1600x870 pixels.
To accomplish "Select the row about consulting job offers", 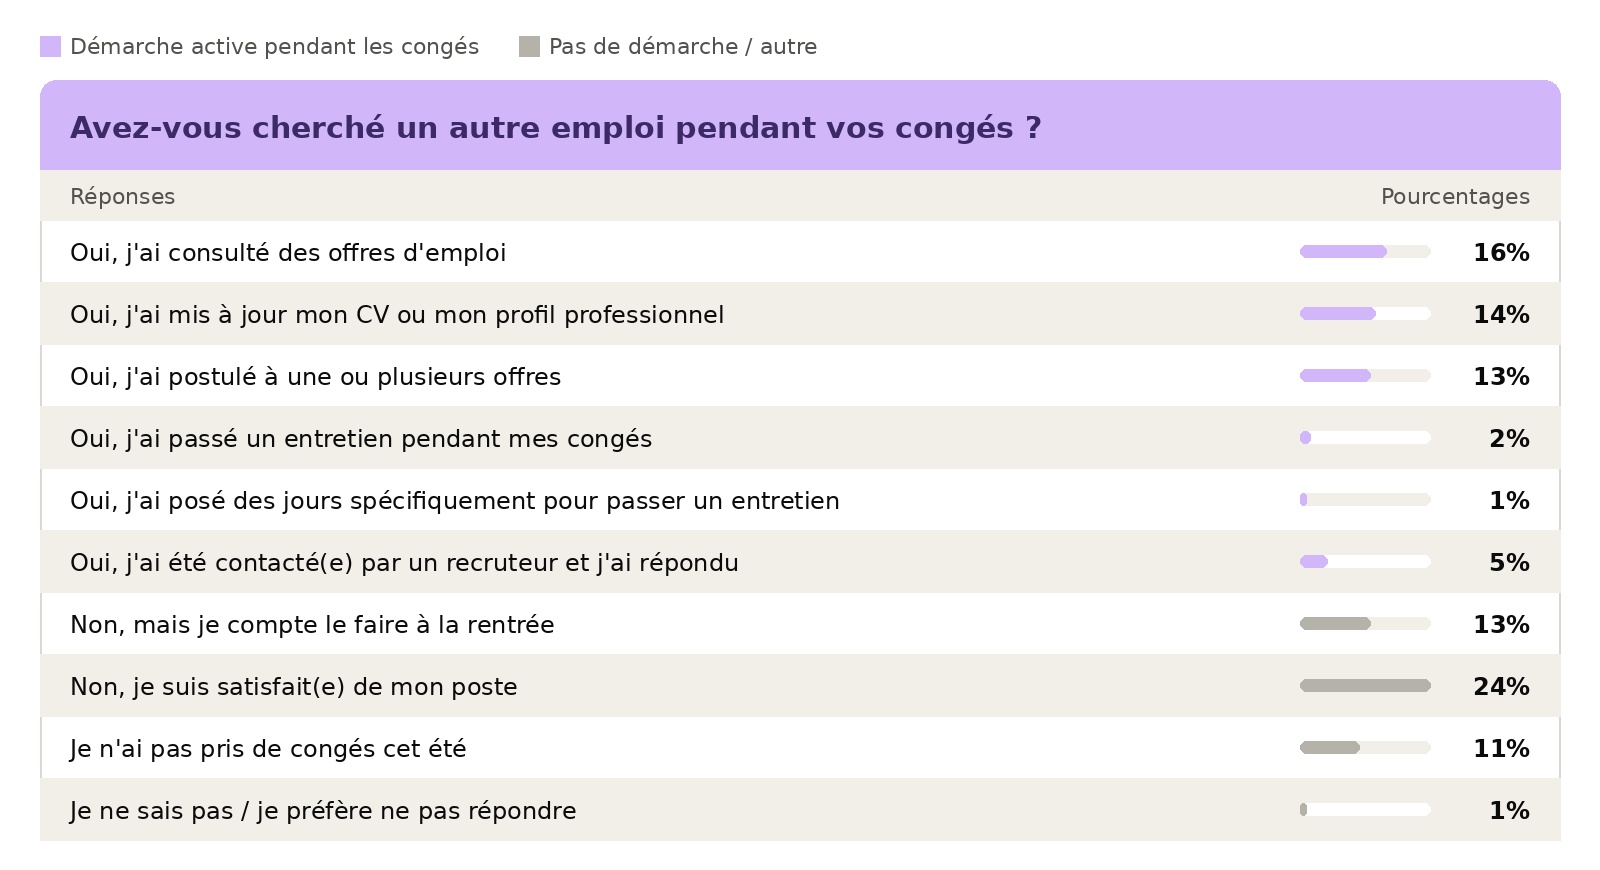I will point(800,252).
